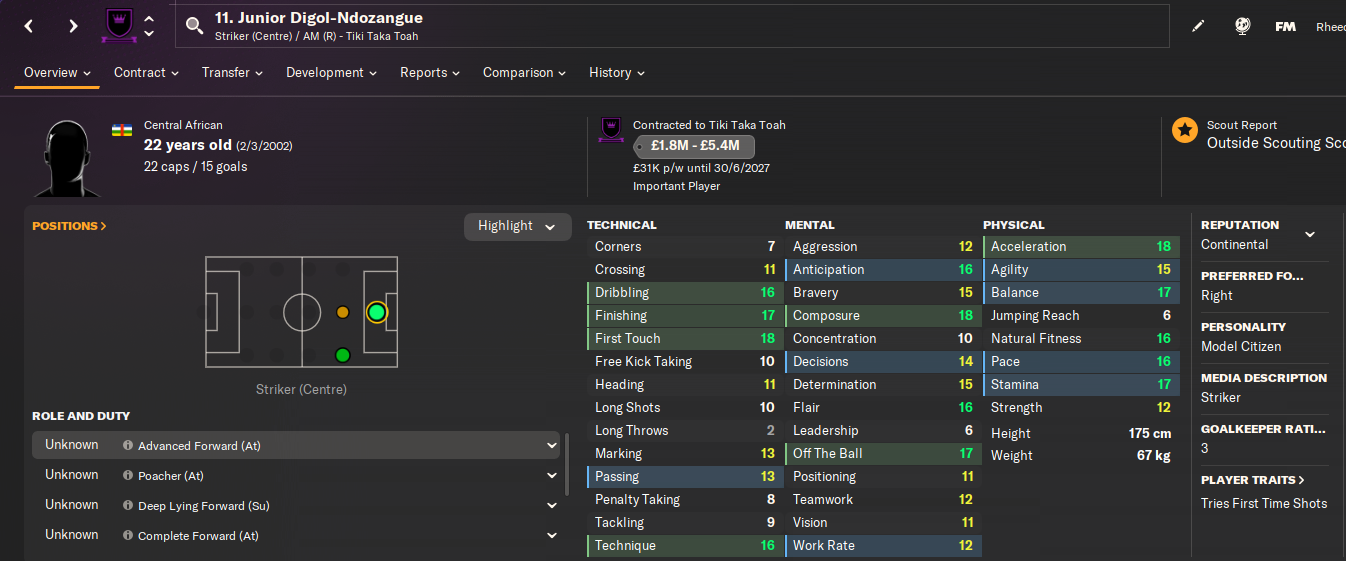Expand the Reputation chevron

pyautogui.click(x=1310, y=235)
